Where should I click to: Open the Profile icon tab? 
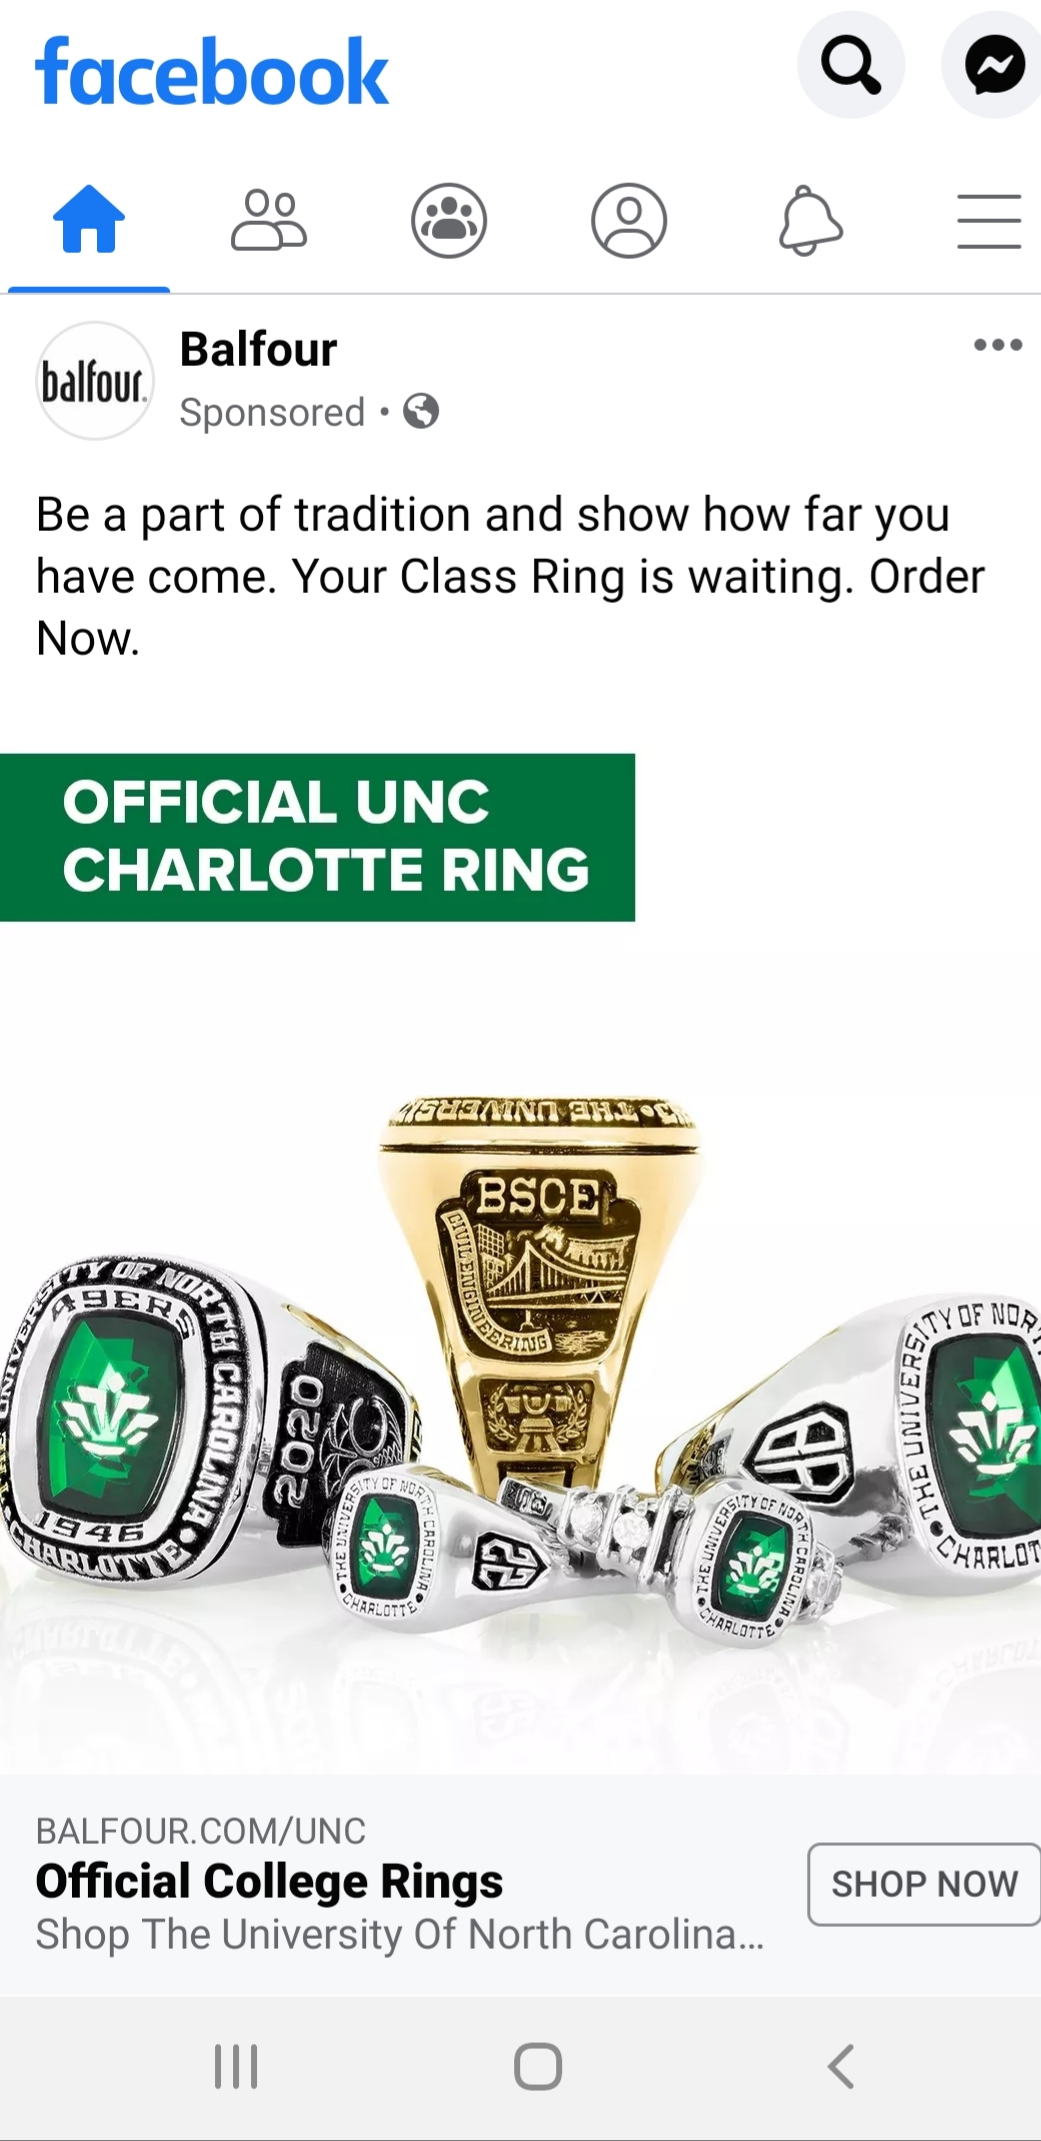629,220
